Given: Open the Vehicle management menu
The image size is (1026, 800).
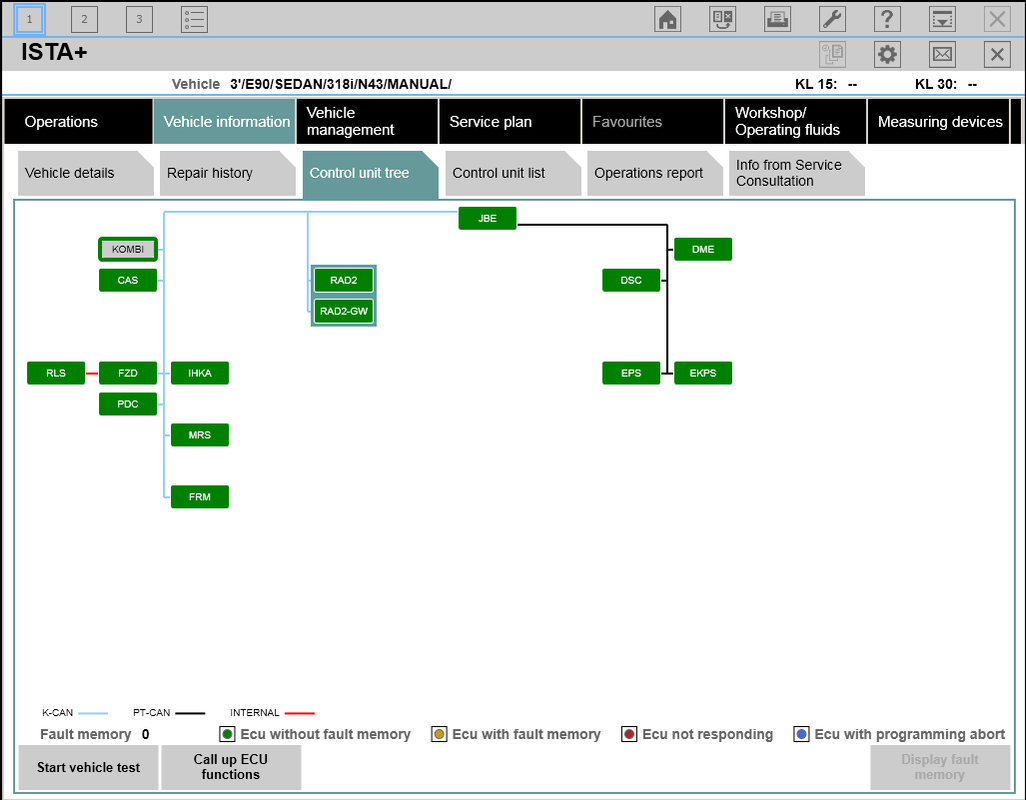Looking at the screenshot, I should (x=367, y=122).
